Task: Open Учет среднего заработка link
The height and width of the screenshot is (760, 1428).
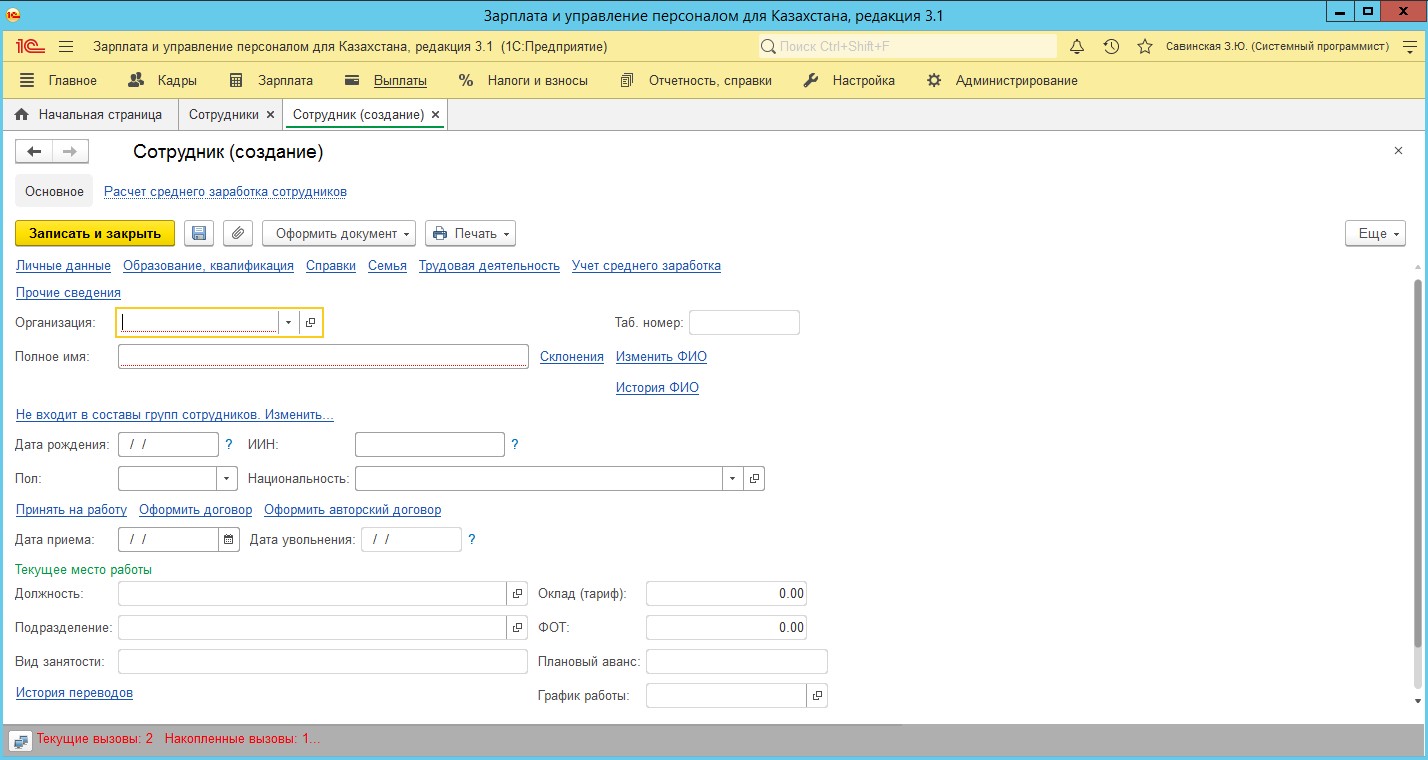Action: [x=646, y=265]
